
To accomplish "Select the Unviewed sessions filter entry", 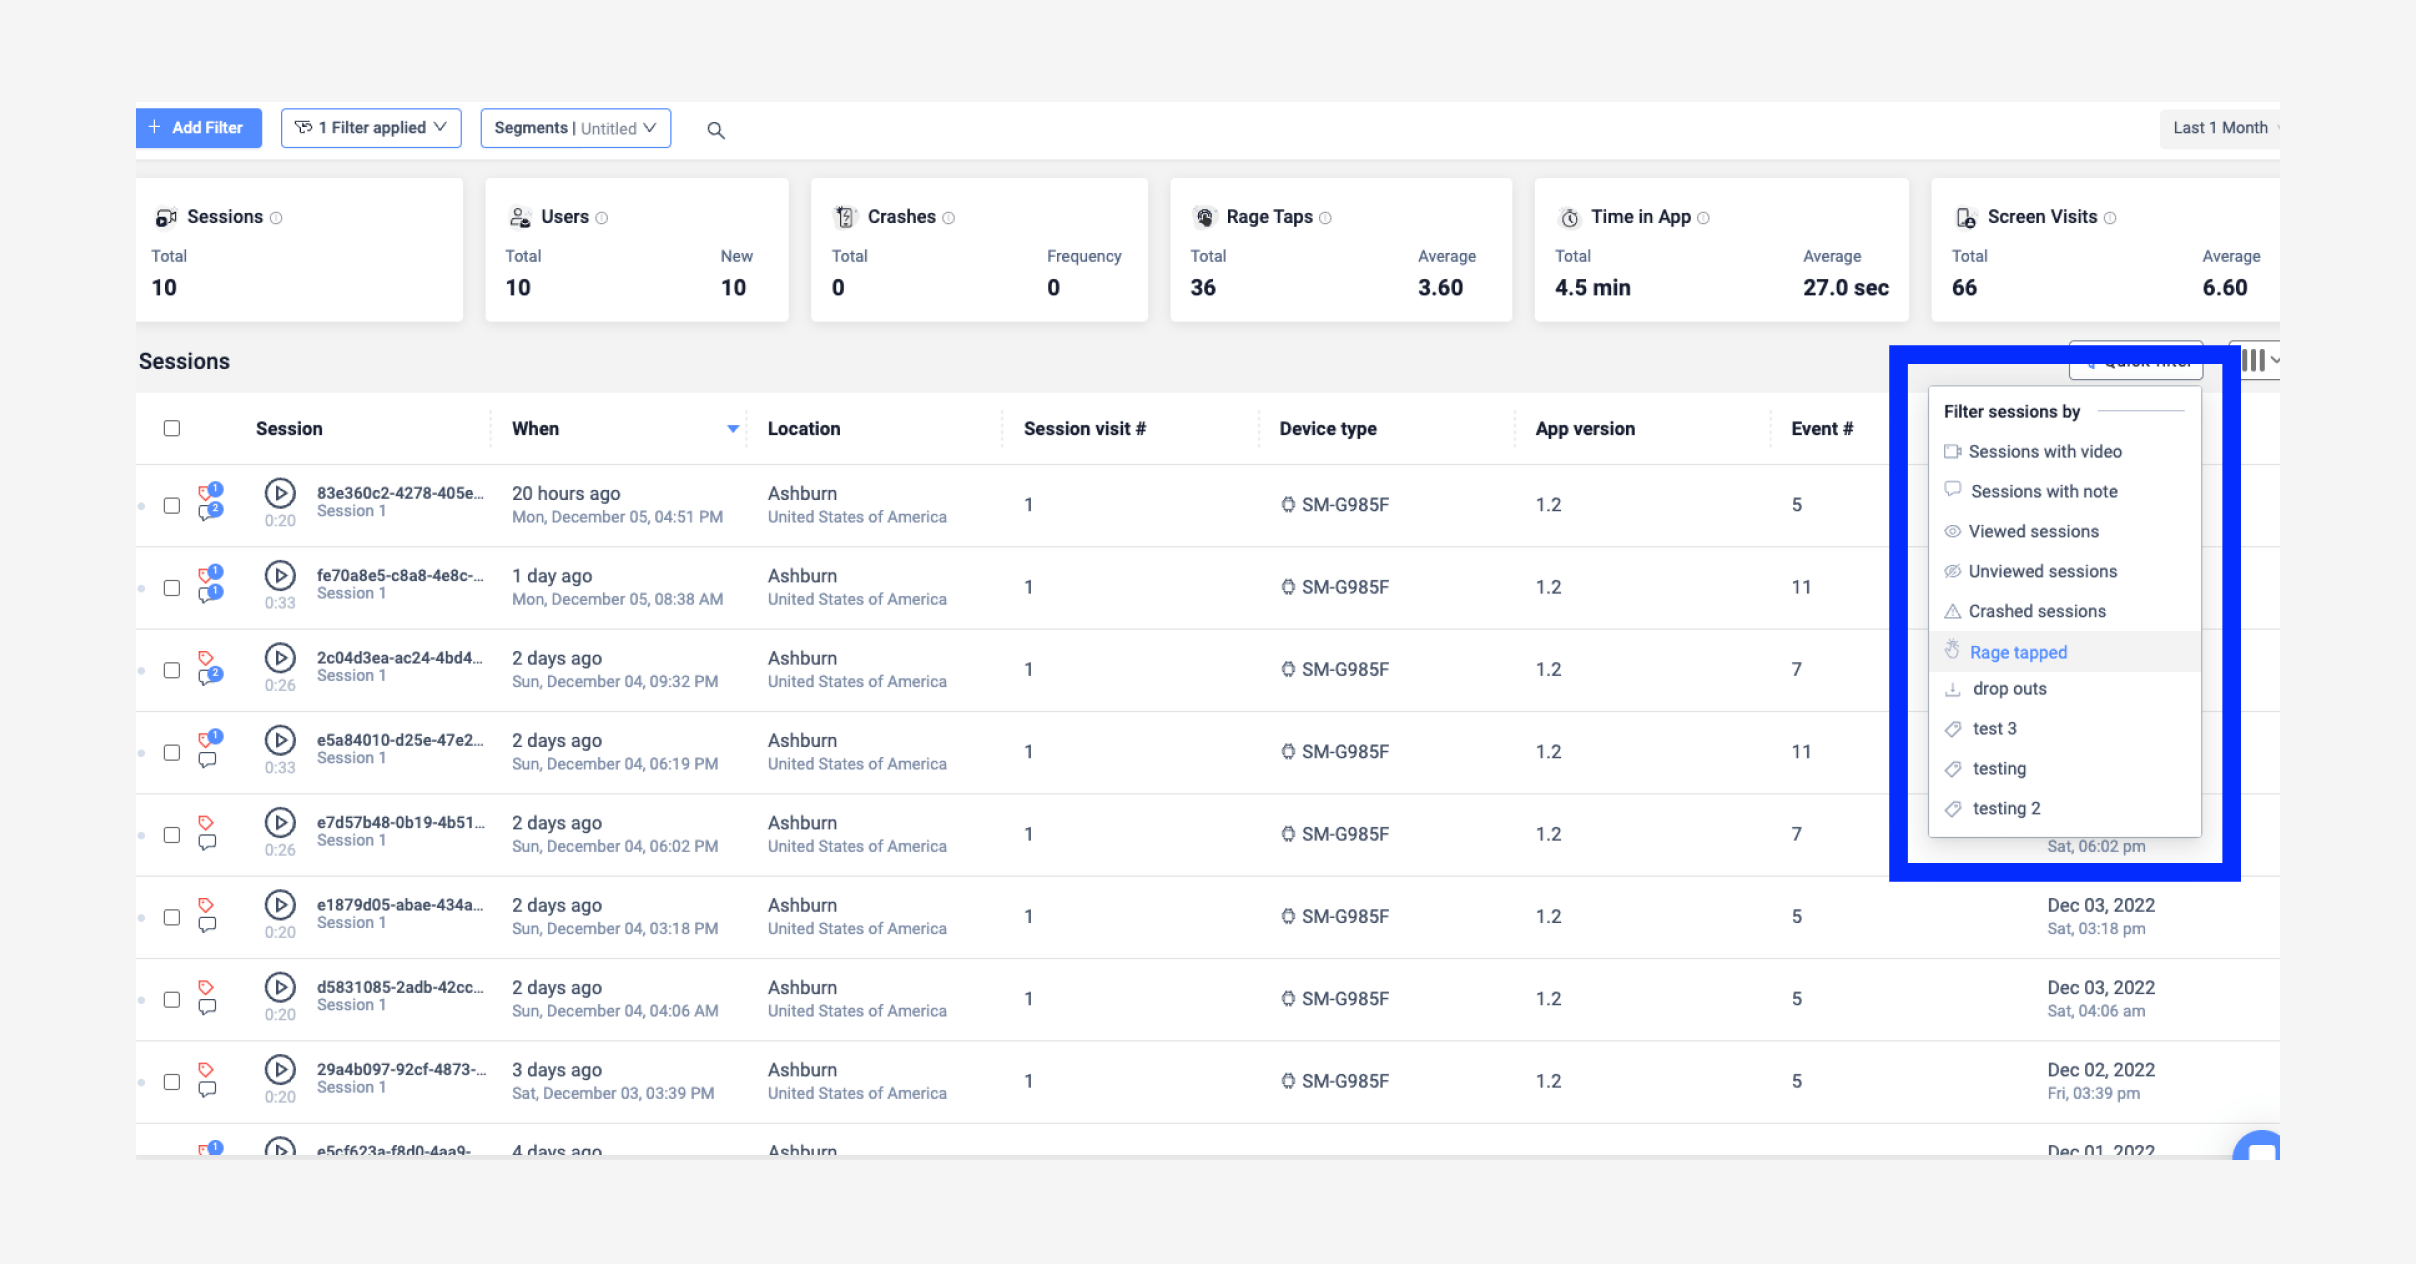I will click(x=2043, y=571).
